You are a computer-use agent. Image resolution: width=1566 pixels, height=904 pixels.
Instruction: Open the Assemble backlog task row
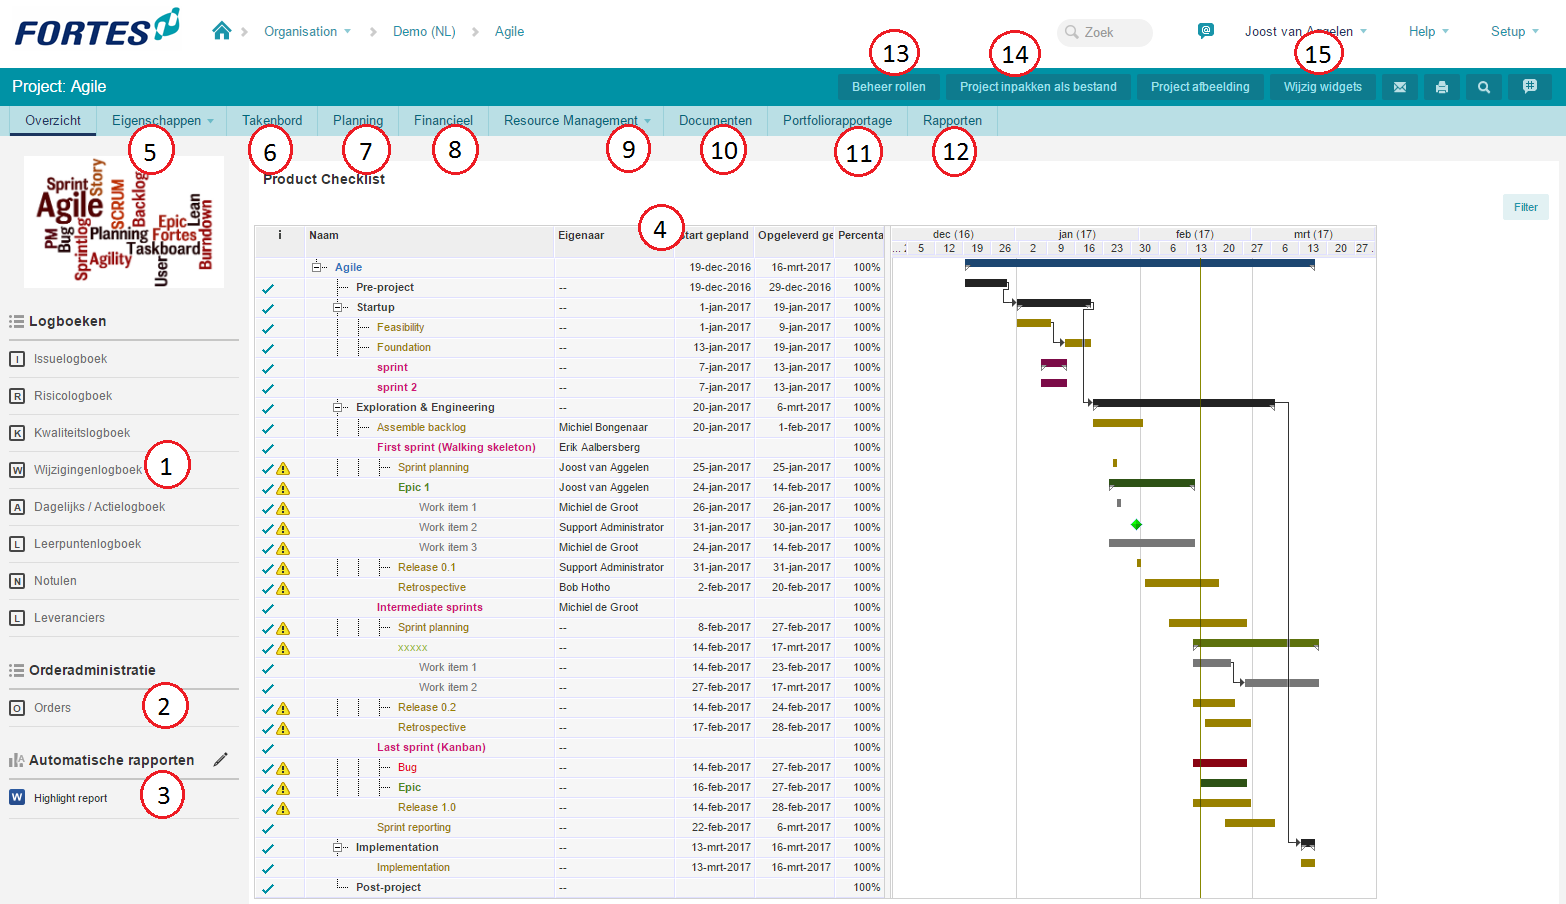(421, 427)
